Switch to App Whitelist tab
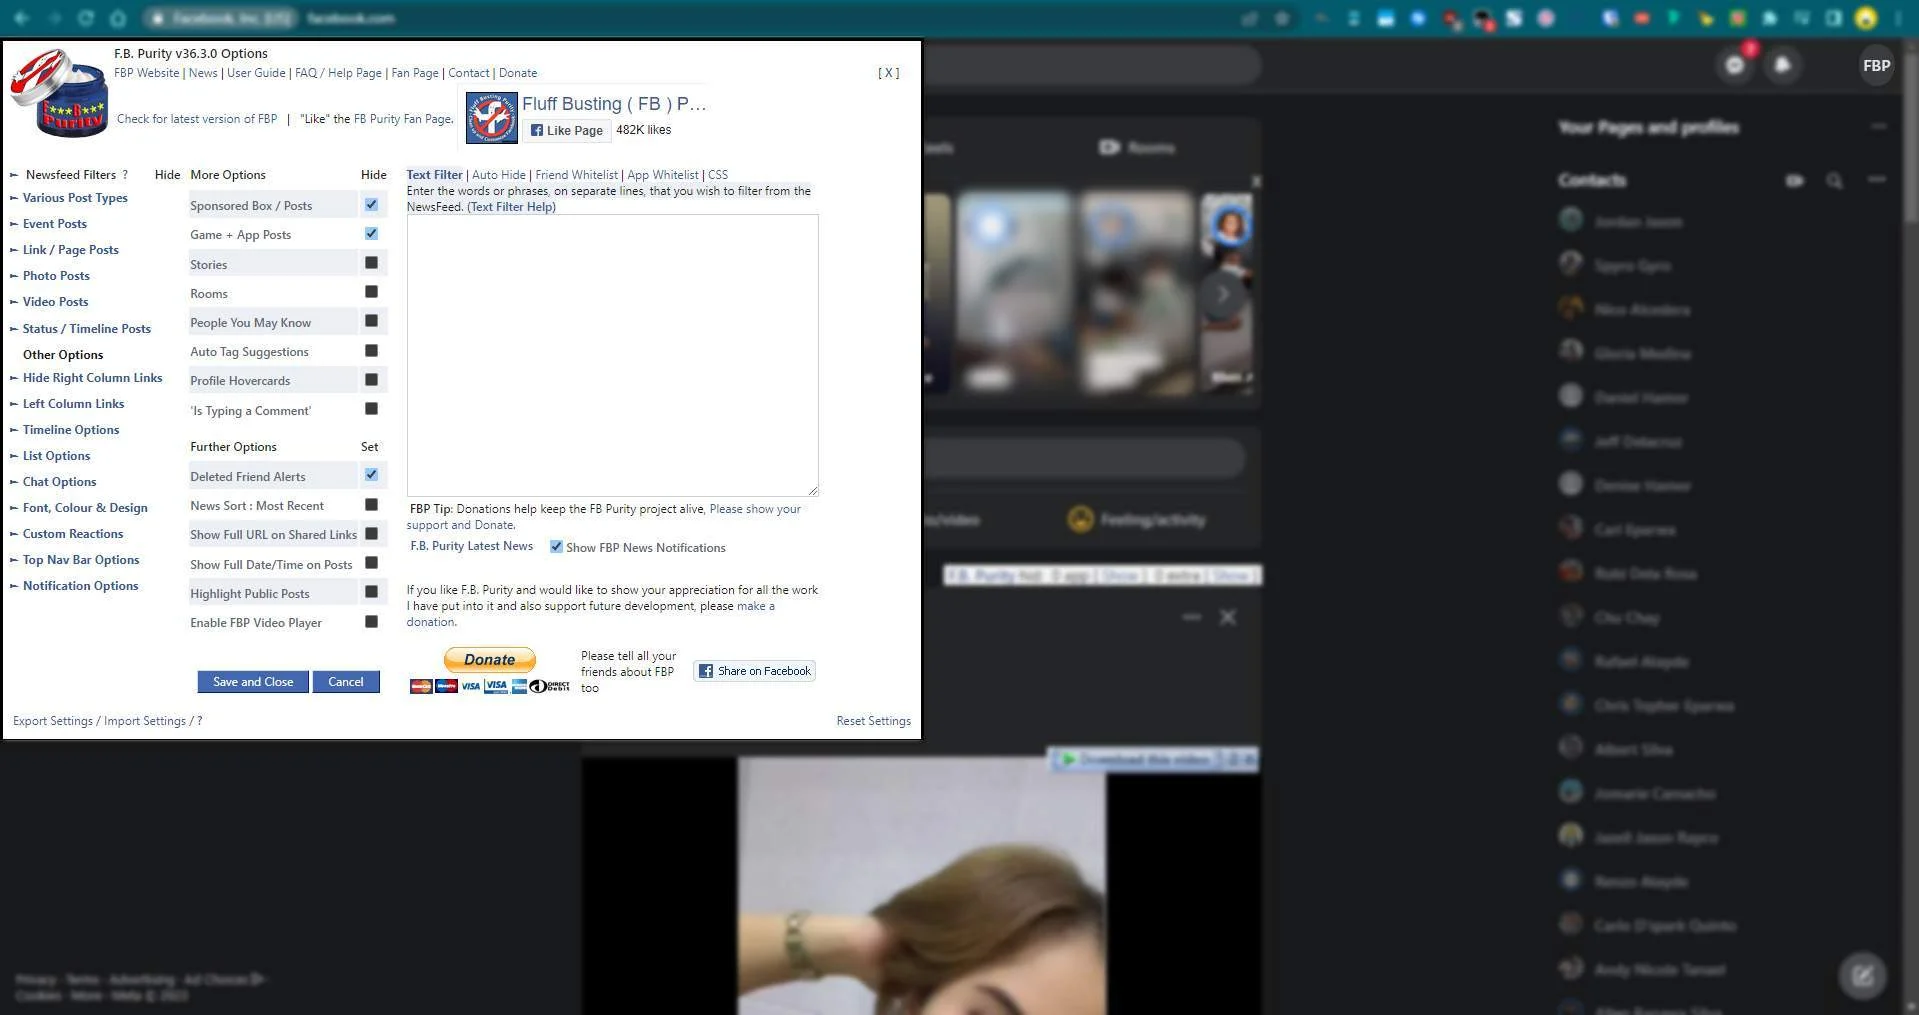This screenshot has height=1015, width=1919. pyautogui.click(x=663, y=175)
